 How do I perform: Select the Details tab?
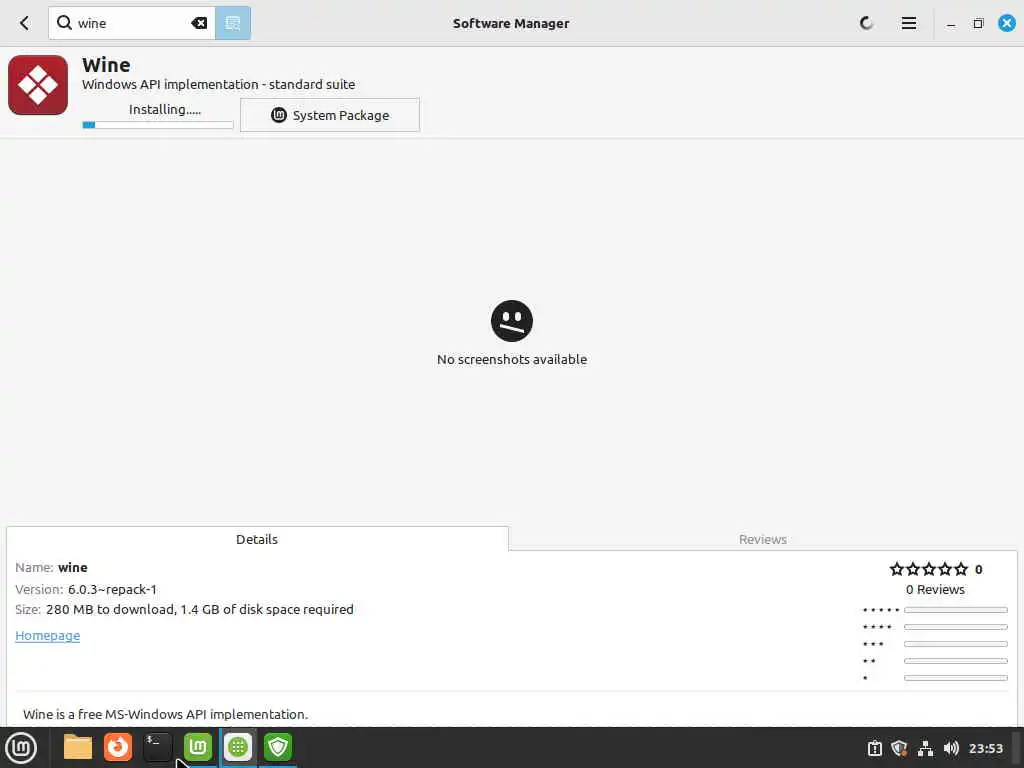[257, 539]
